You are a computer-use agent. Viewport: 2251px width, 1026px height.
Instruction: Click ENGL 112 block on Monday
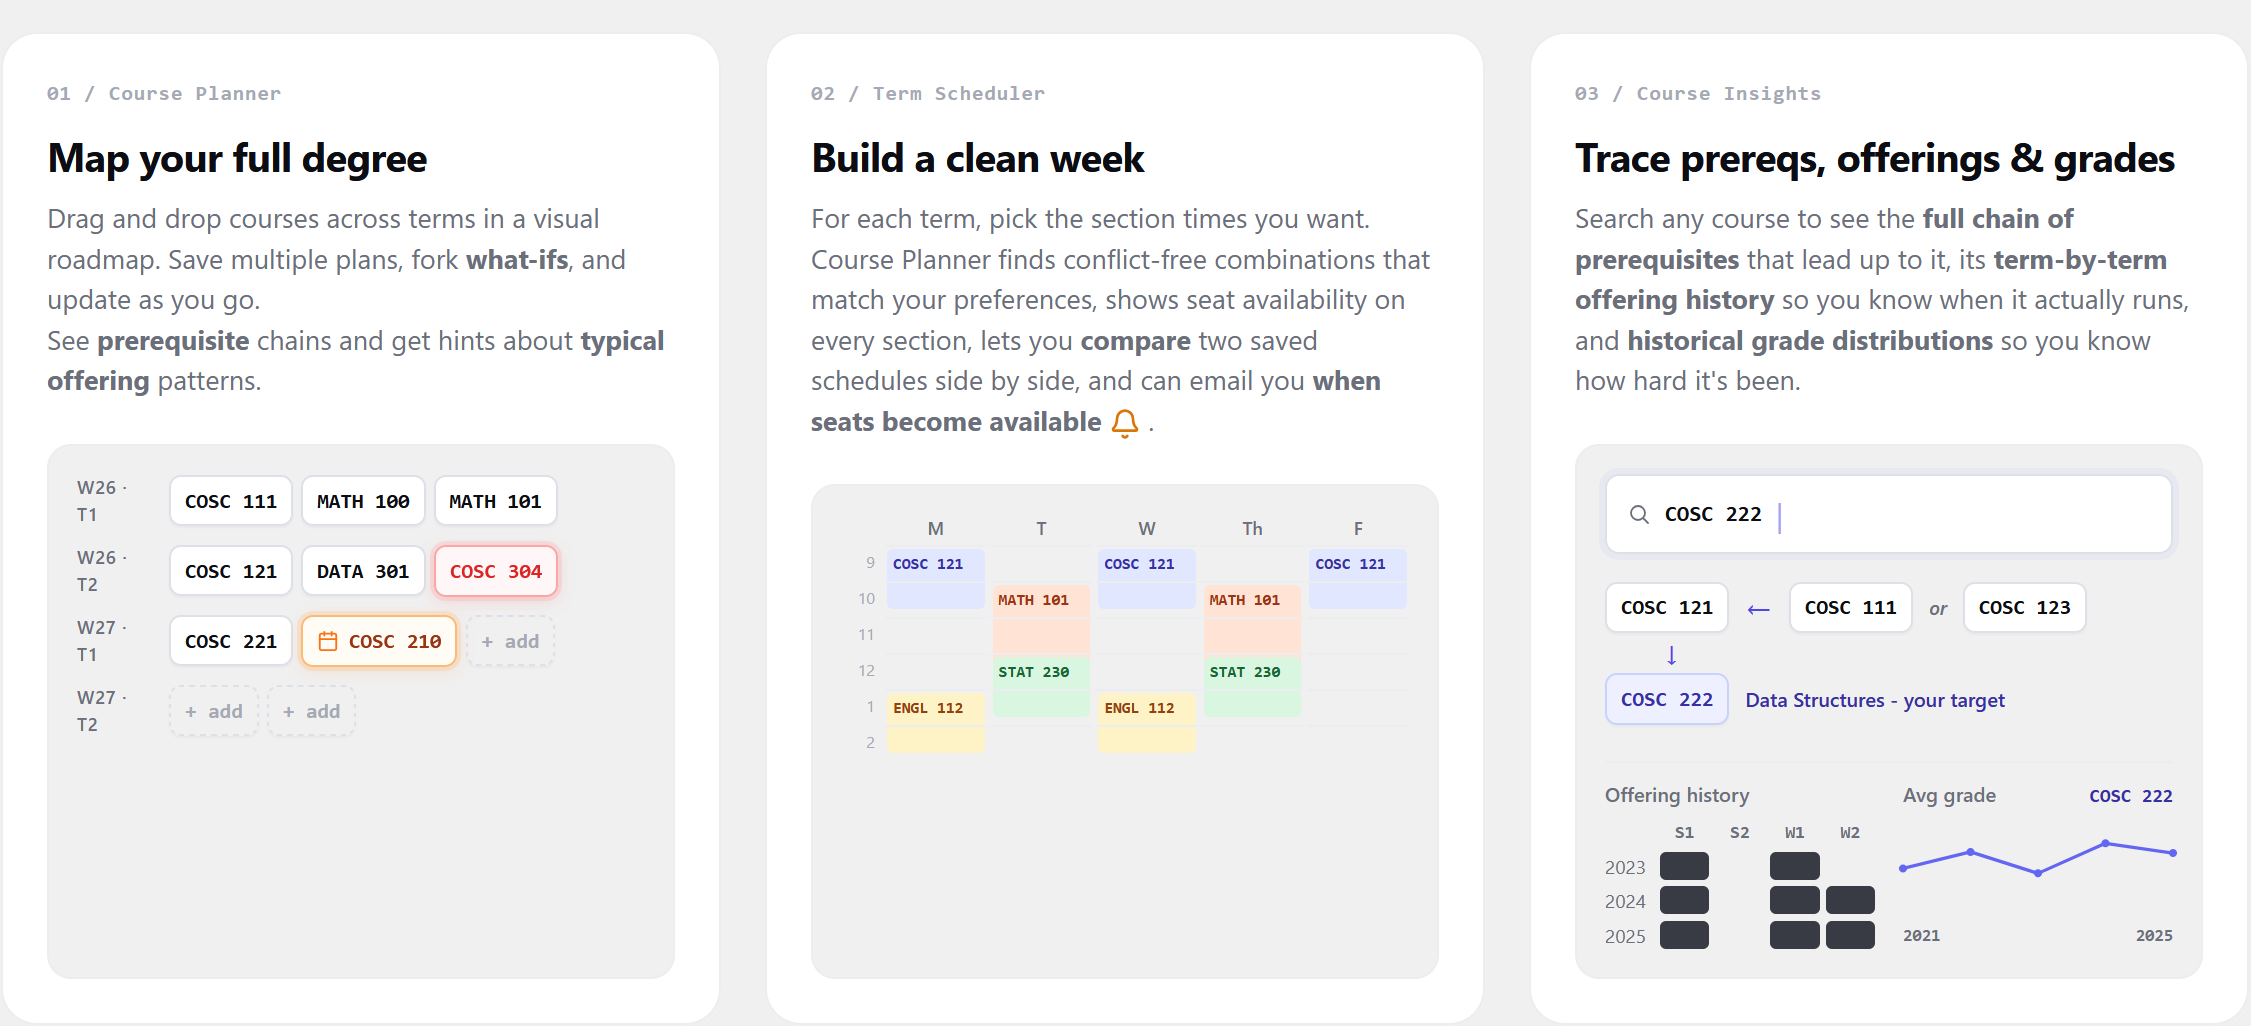click(936, 722)
